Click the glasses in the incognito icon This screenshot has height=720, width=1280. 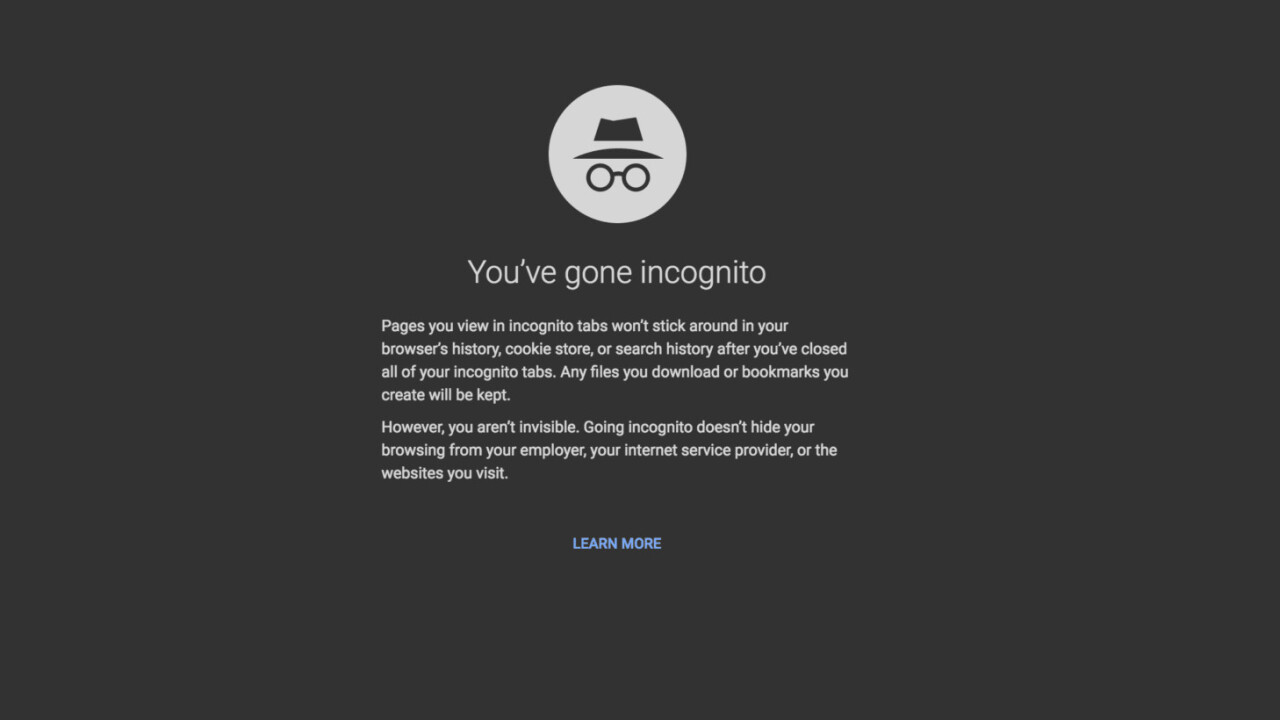pyautogui.click(x=617, y=178)
